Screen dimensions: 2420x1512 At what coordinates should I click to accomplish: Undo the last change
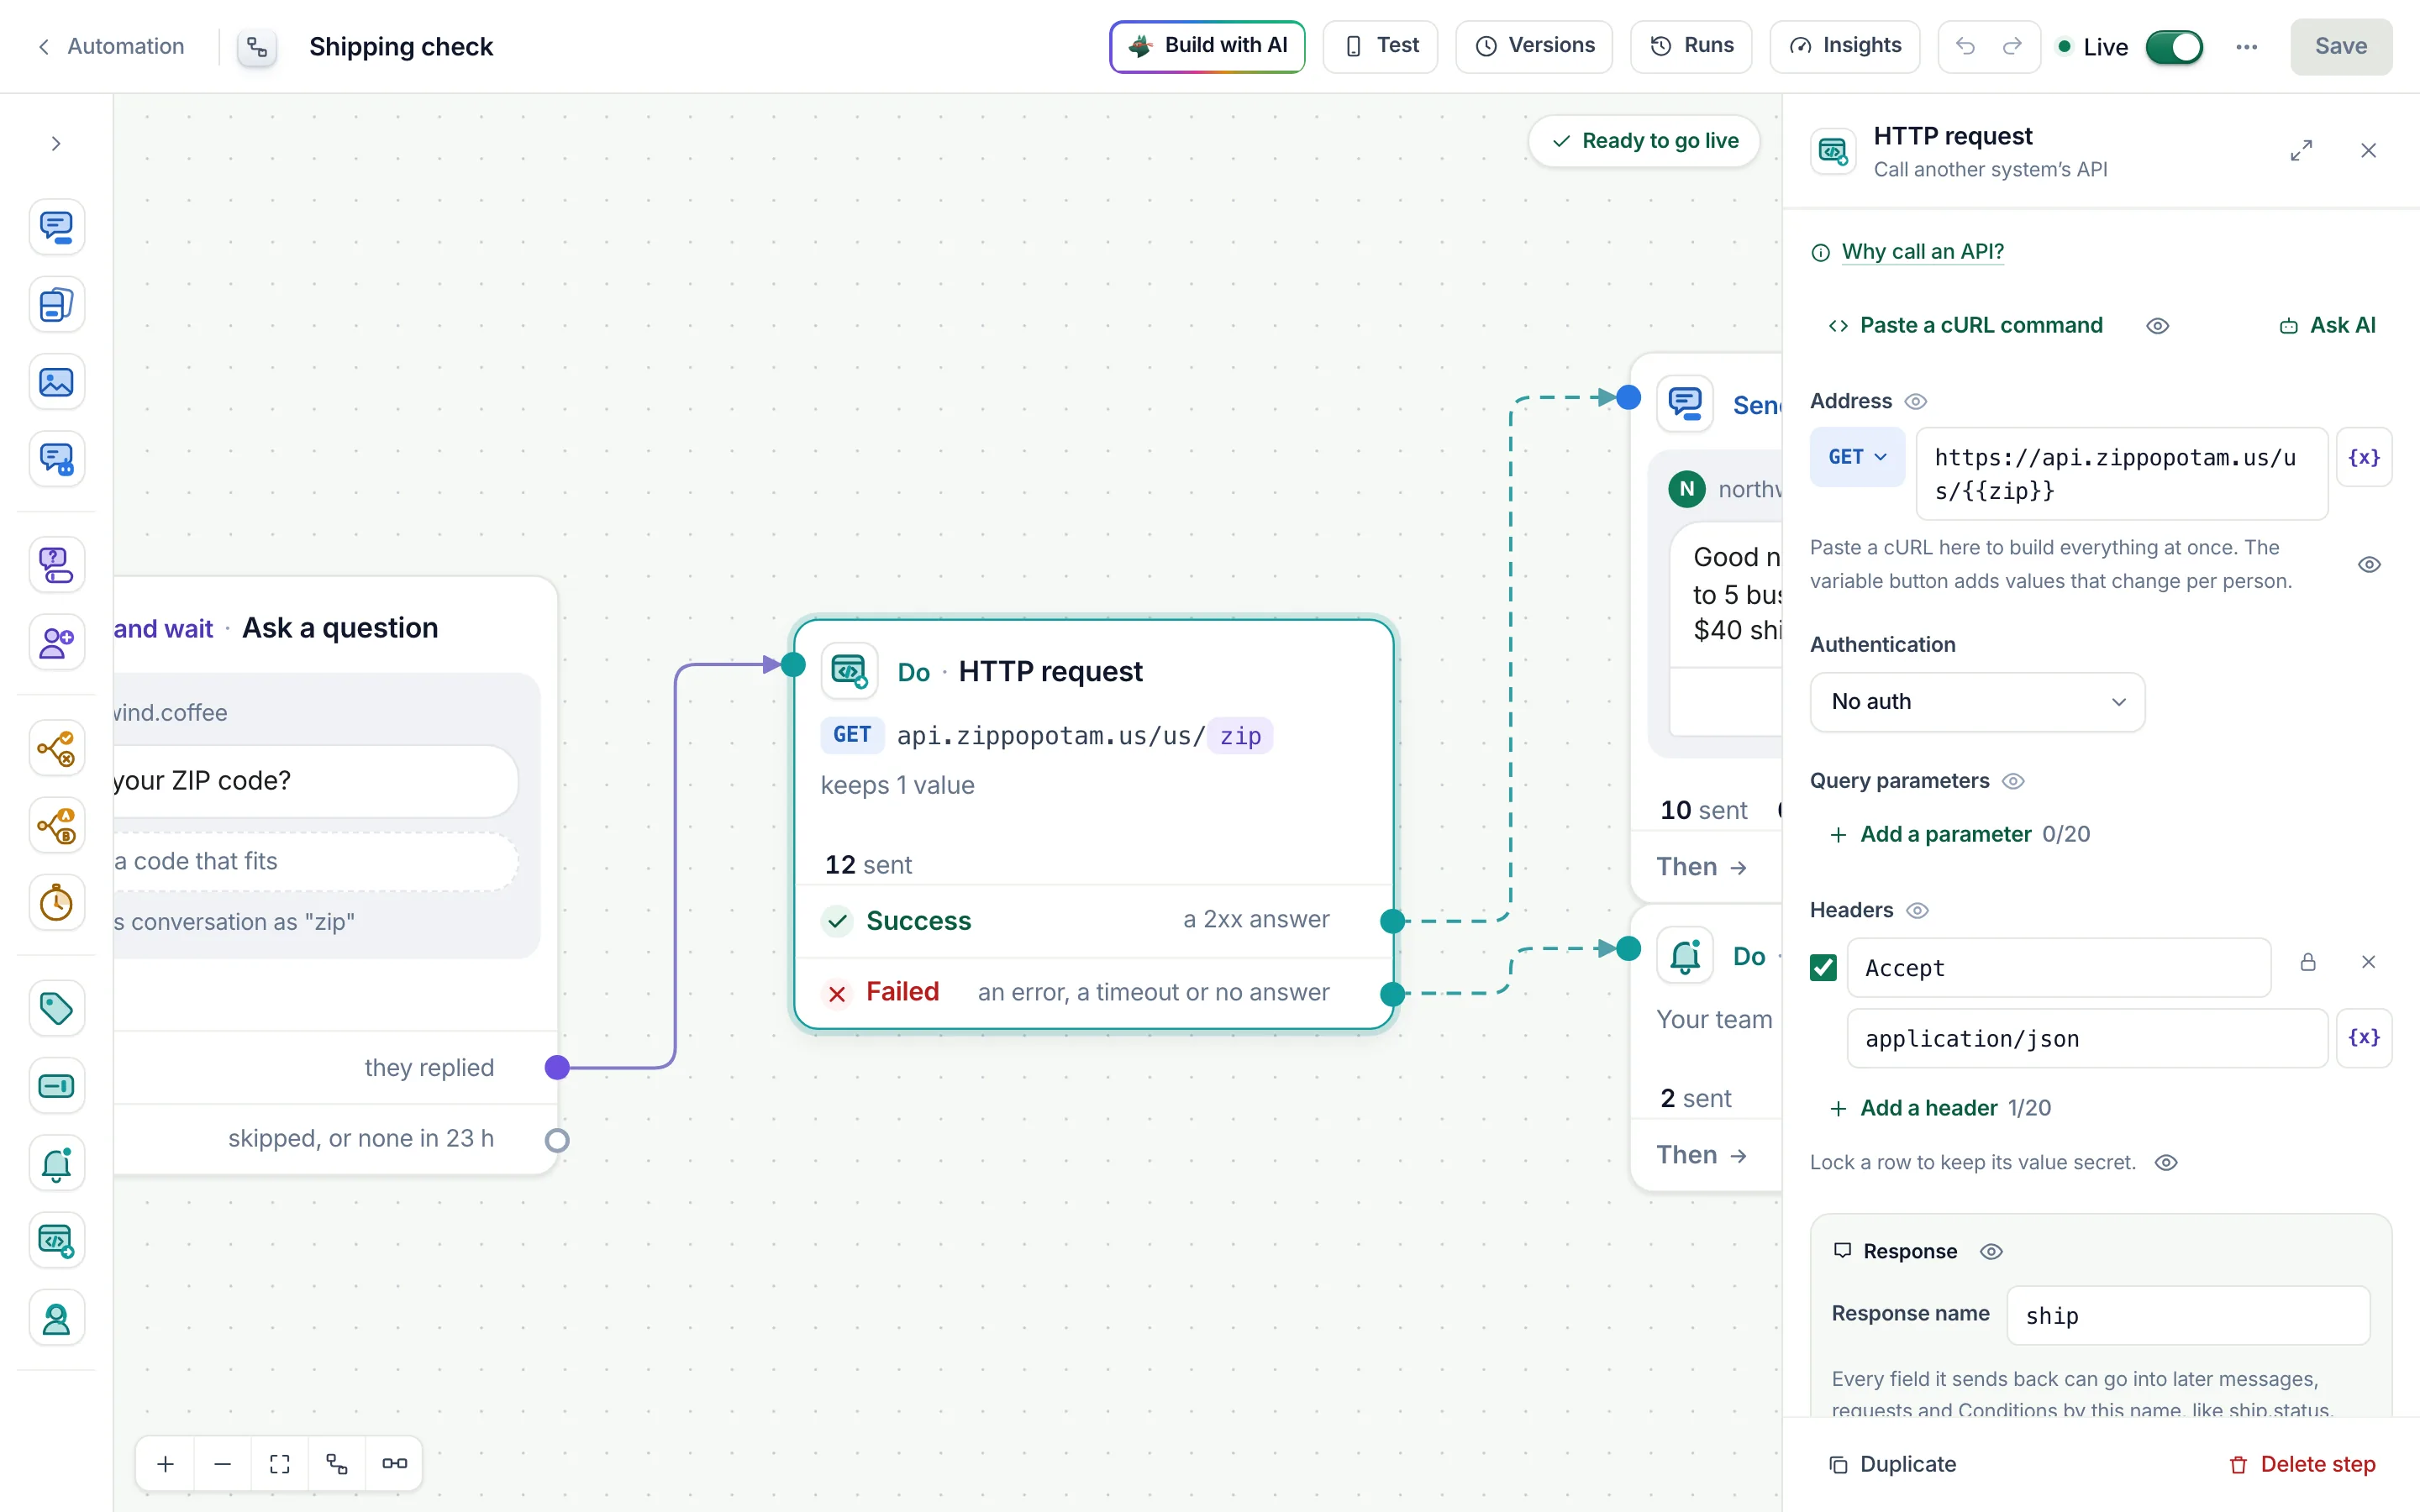[1965, 46]
